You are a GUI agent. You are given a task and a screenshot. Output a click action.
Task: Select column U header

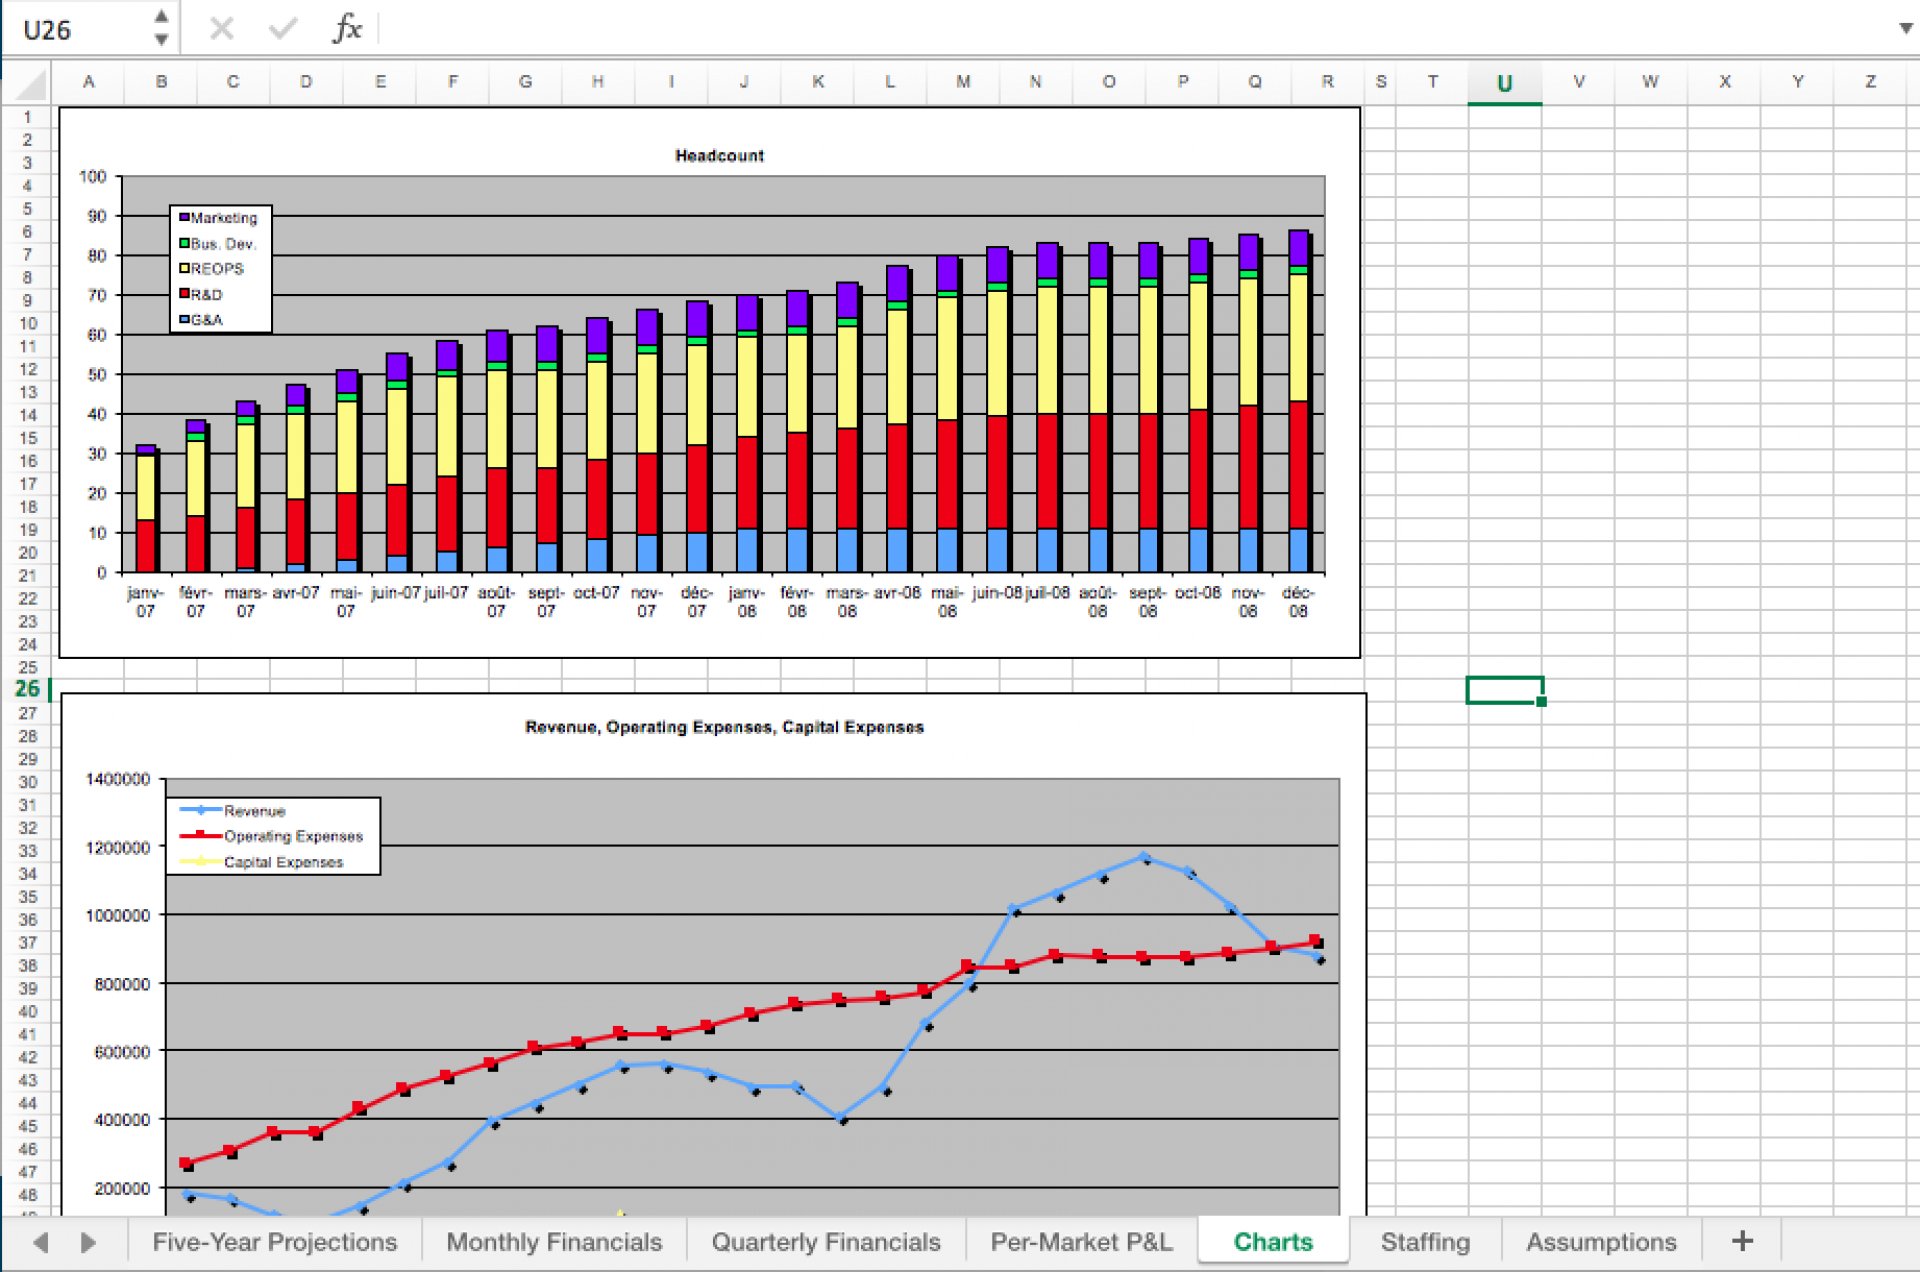pyautogui.click(x=1504, y=83)
